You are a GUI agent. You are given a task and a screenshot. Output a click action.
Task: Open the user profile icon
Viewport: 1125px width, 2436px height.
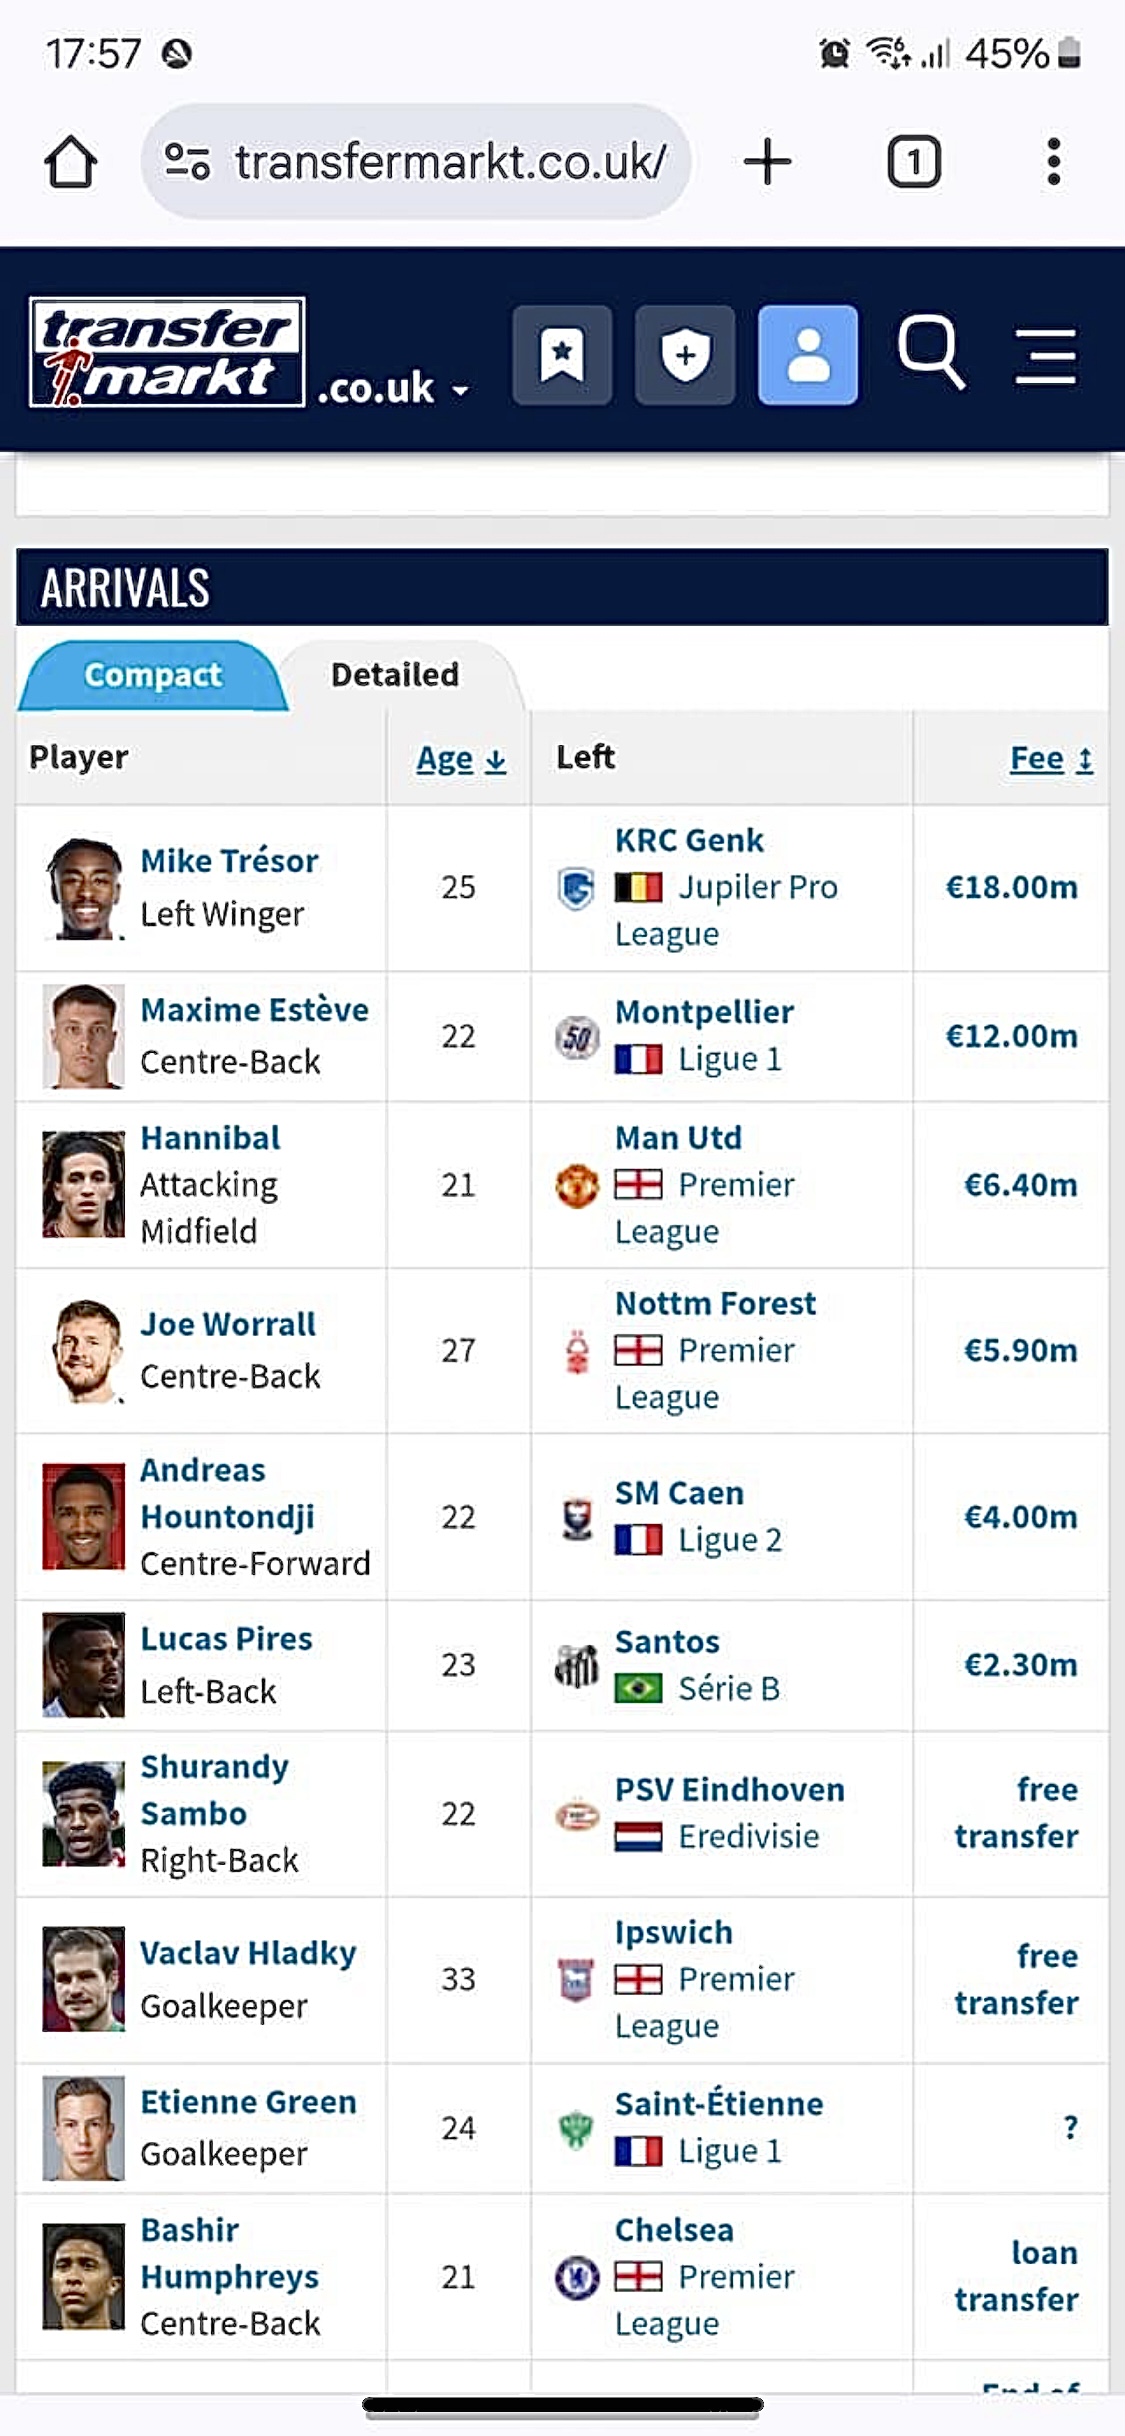[808, 355]
